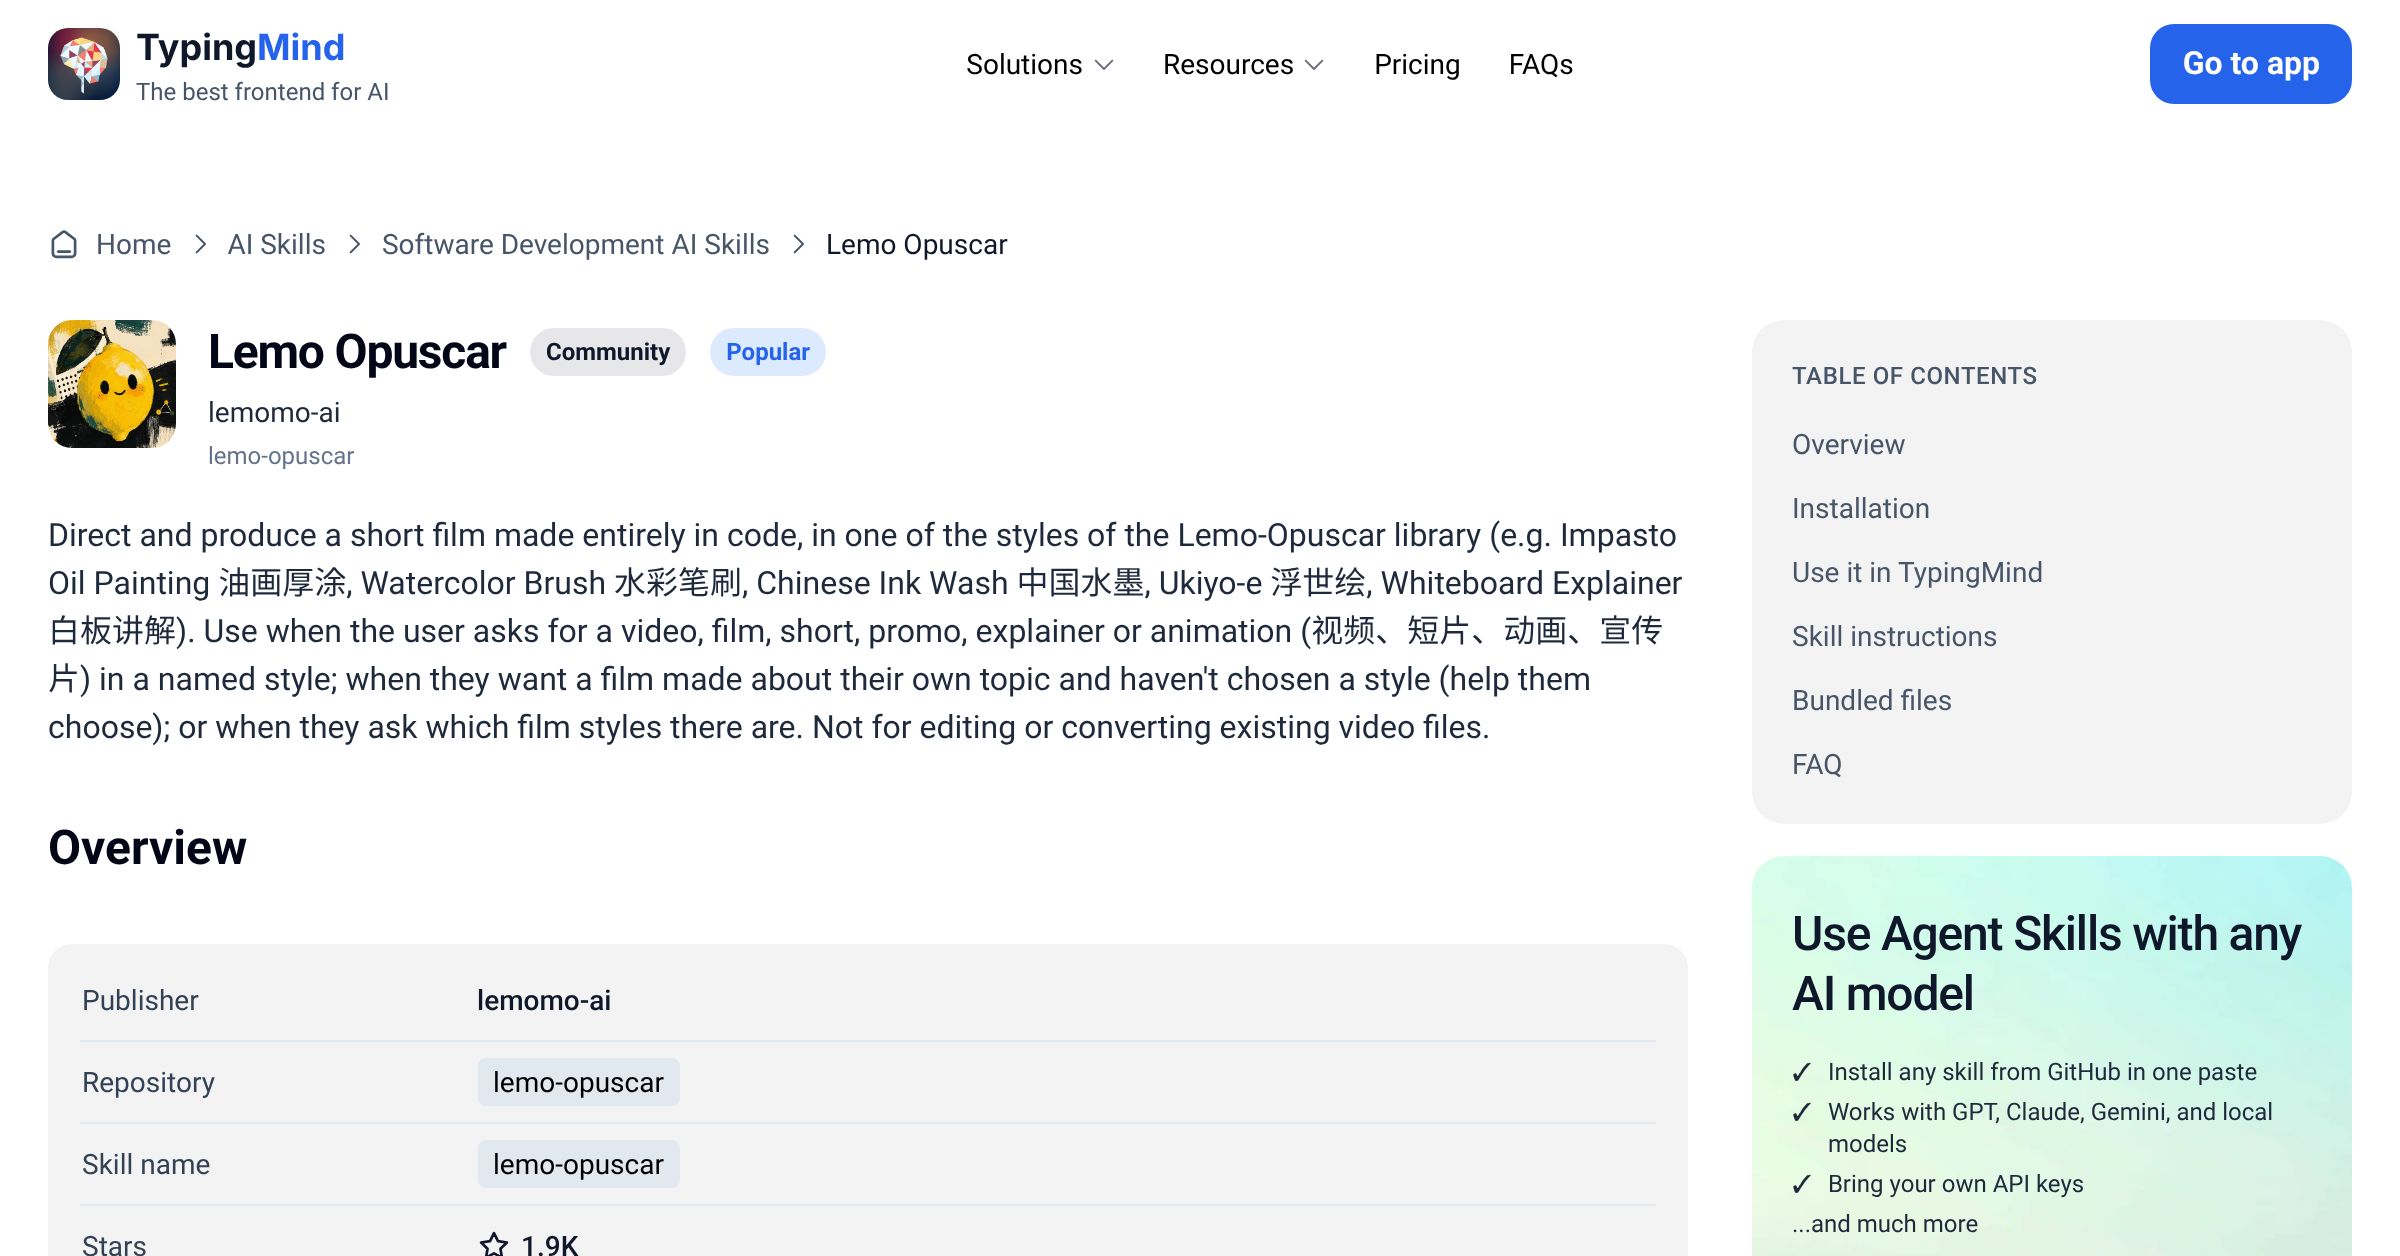Click the Publisher lemomo-ai value
2400x1256 pixels.
coord(544,1000)
